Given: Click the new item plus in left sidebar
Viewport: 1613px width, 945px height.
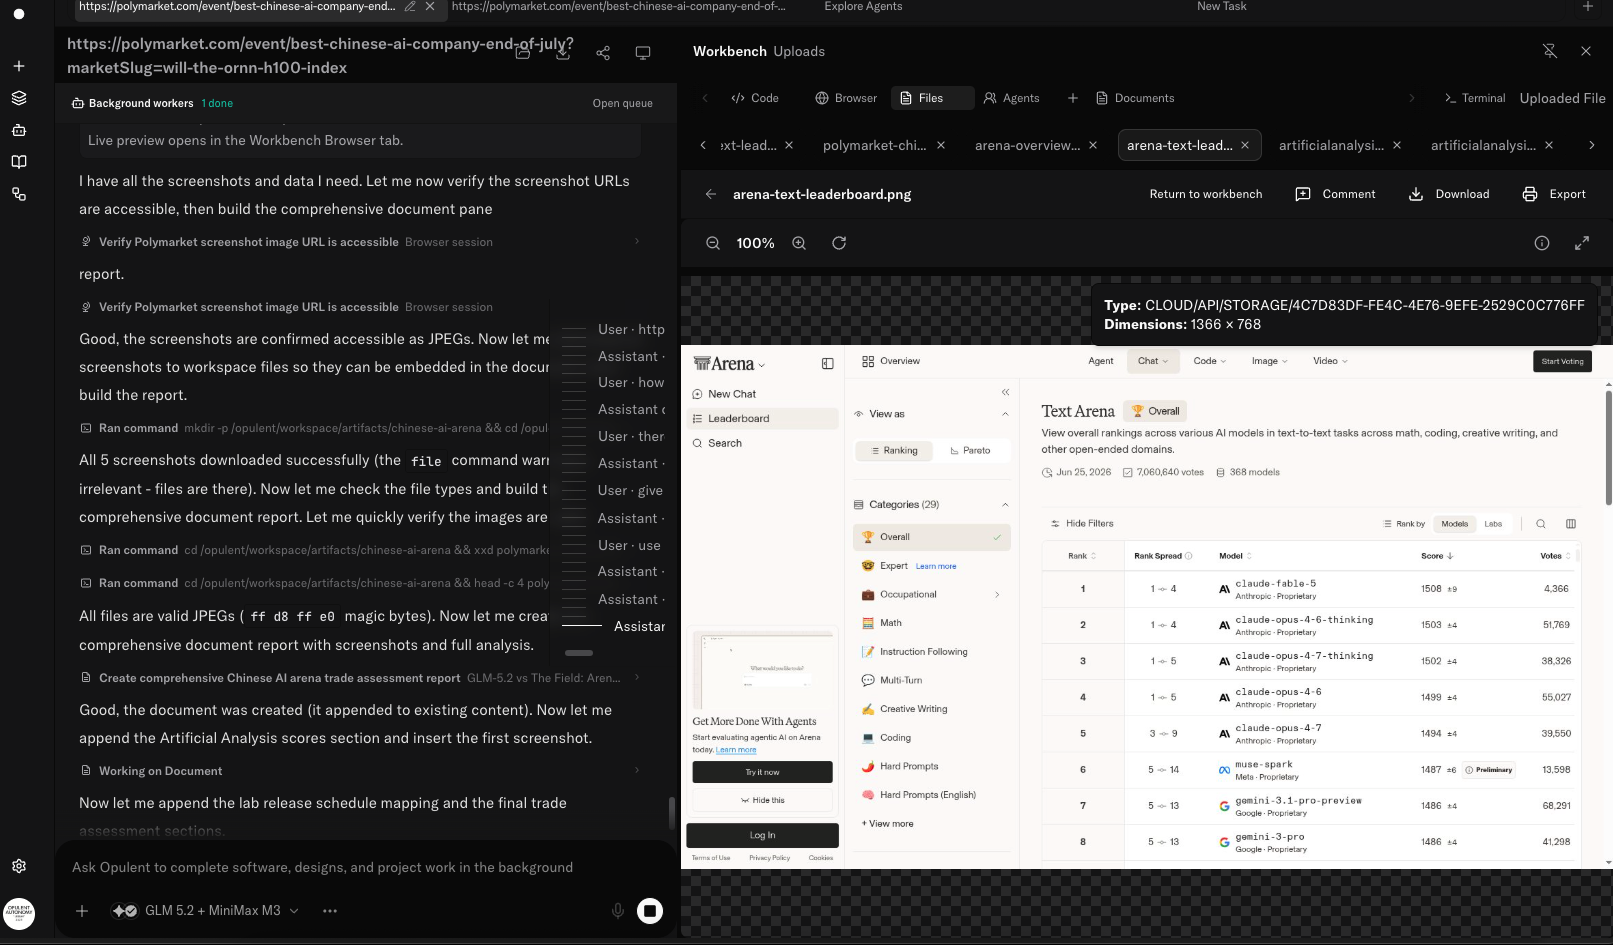Looking at the screenshot, I should point(18,66).
